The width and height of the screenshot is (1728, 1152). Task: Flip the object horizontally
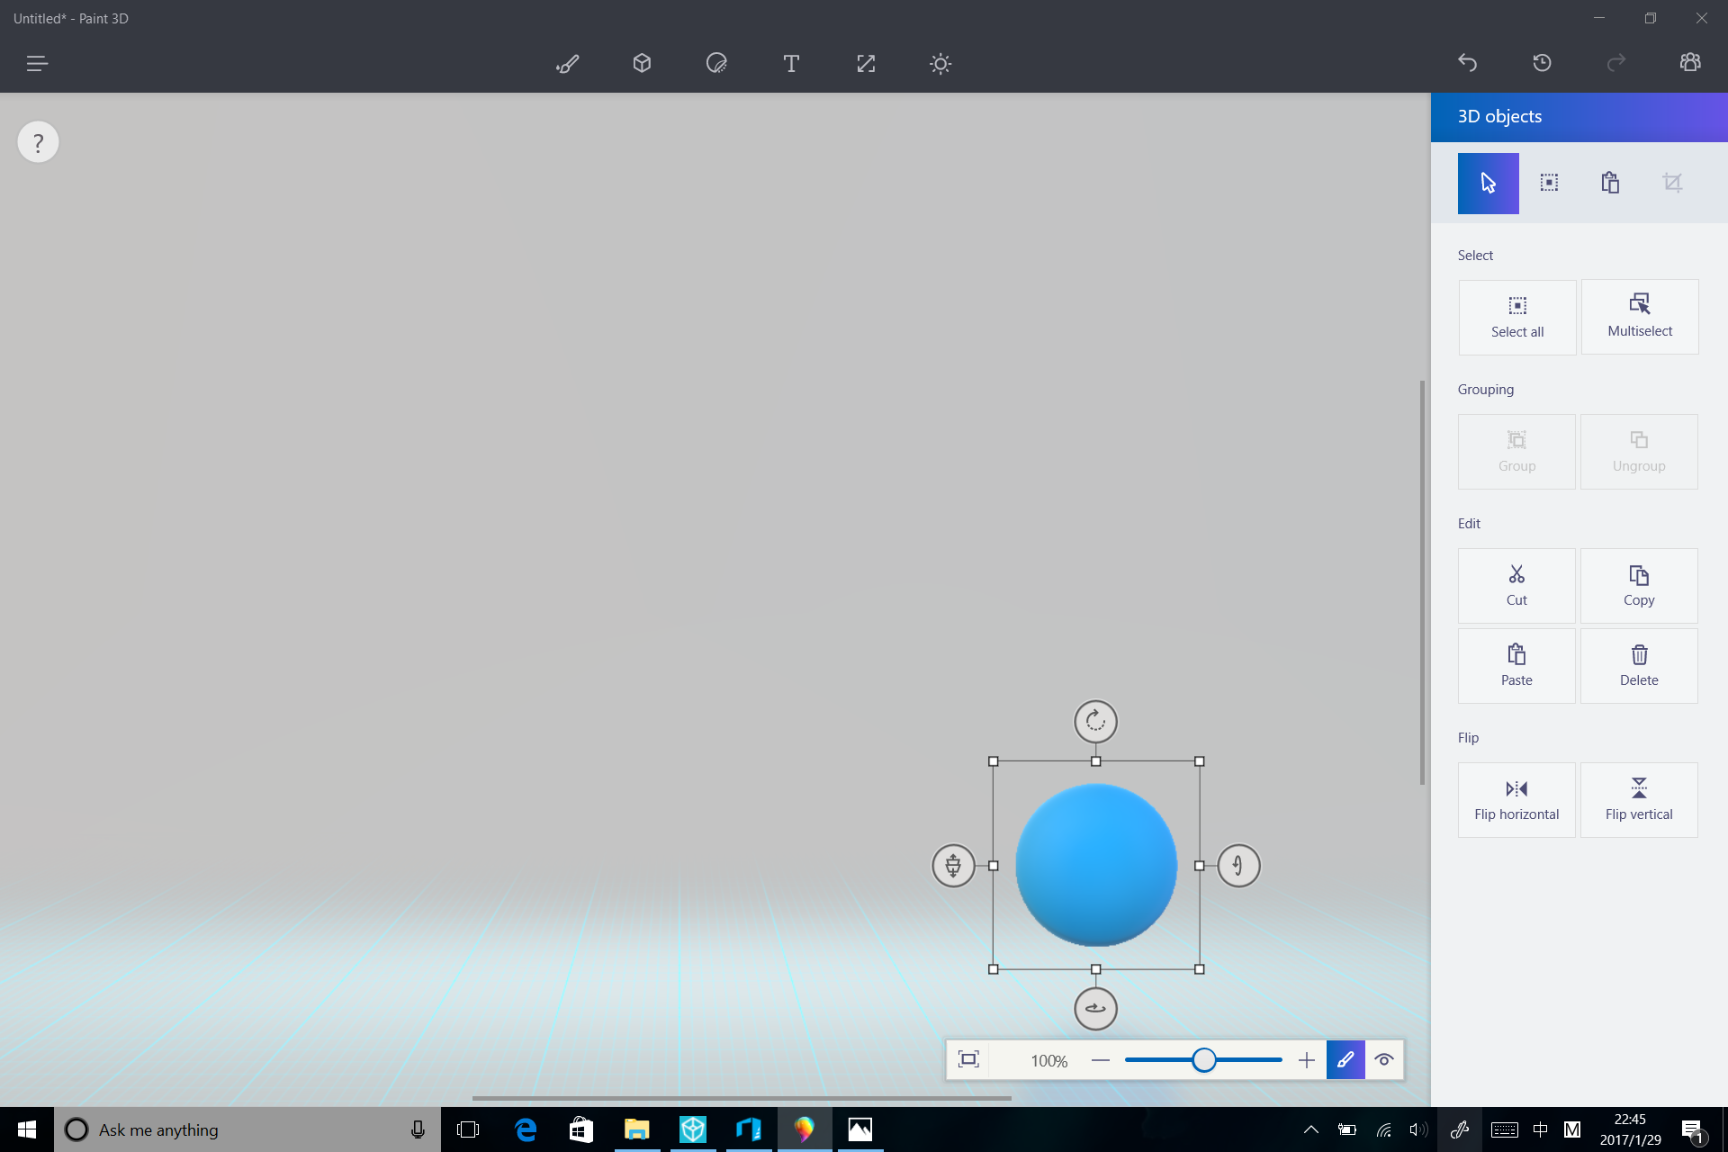[1517, 800]
